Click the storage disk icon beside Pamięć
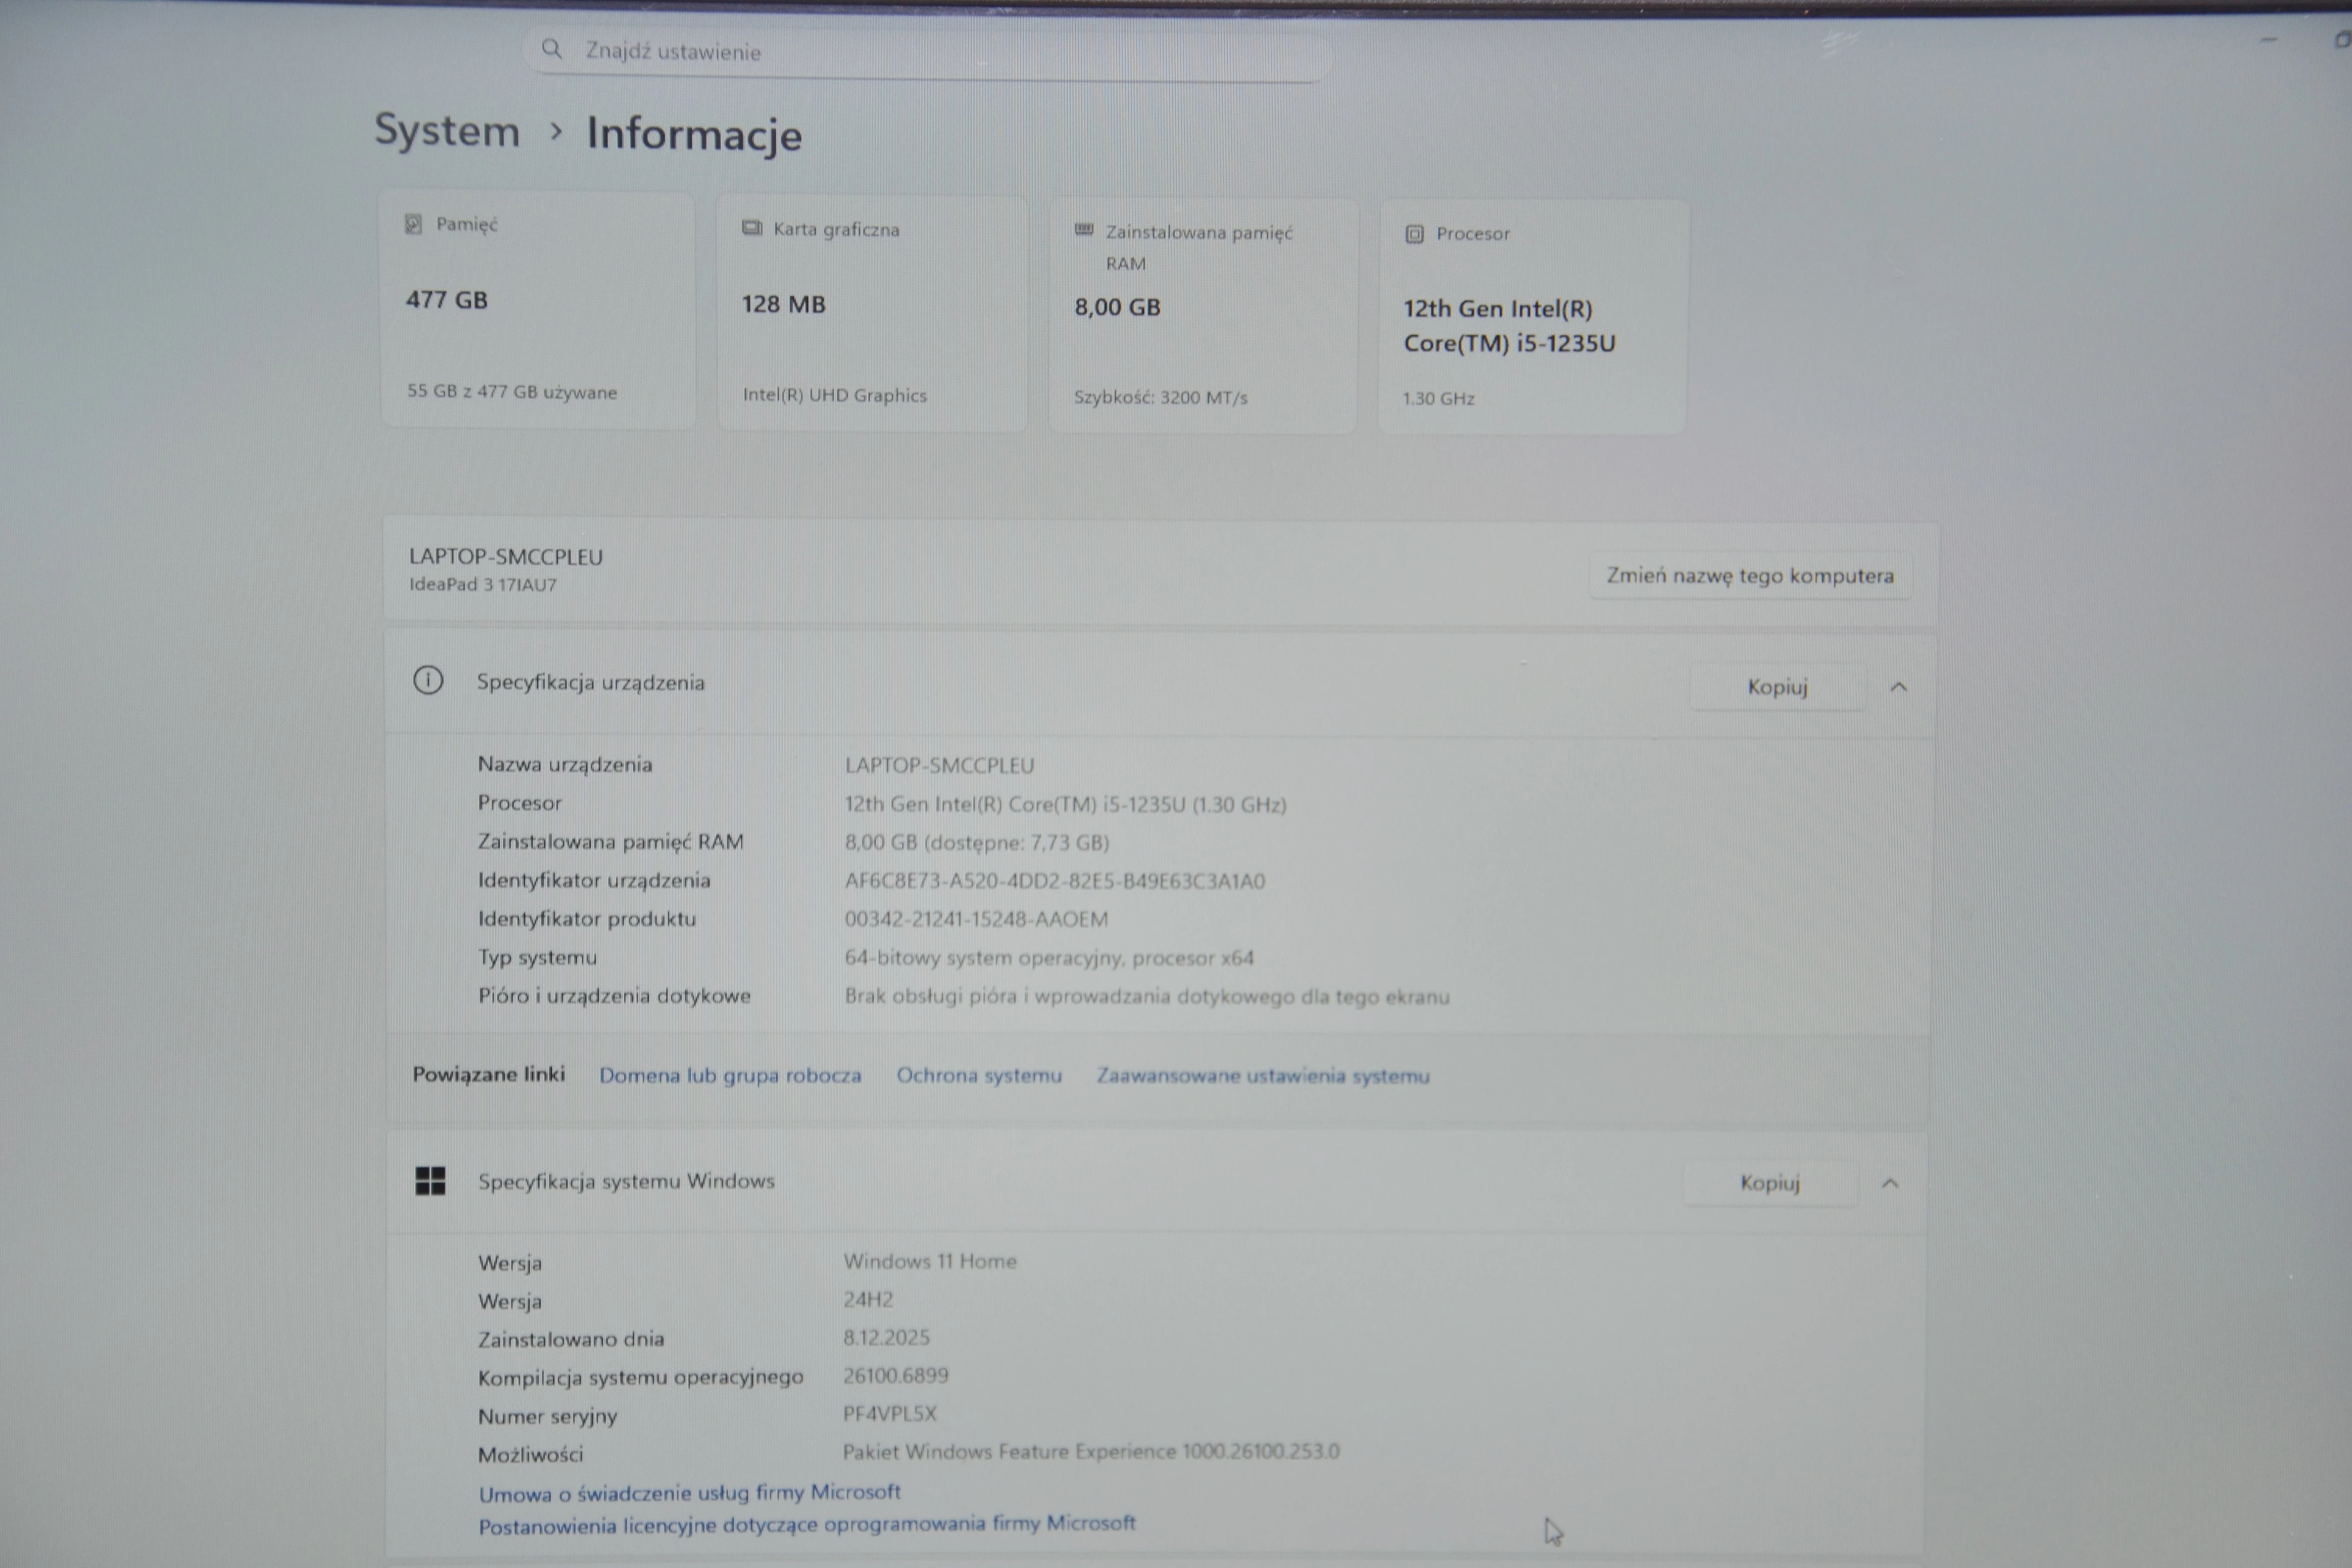Viewport: 2352px width, 1568px height. pyautogui.click(x=413, y=224)
